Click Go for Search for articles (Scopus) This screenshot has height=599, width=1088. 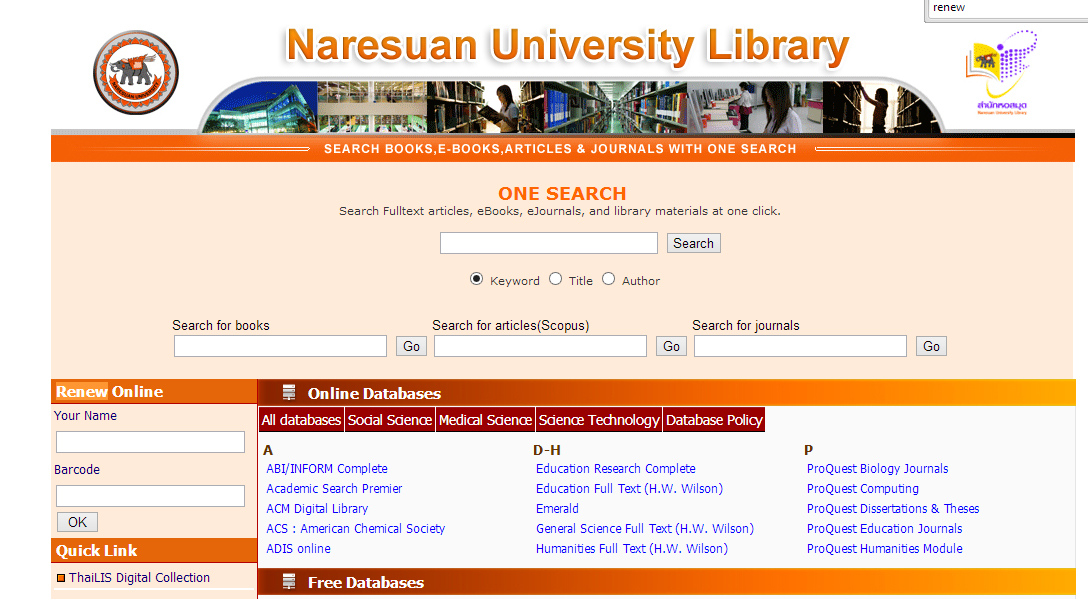(672, 346)
